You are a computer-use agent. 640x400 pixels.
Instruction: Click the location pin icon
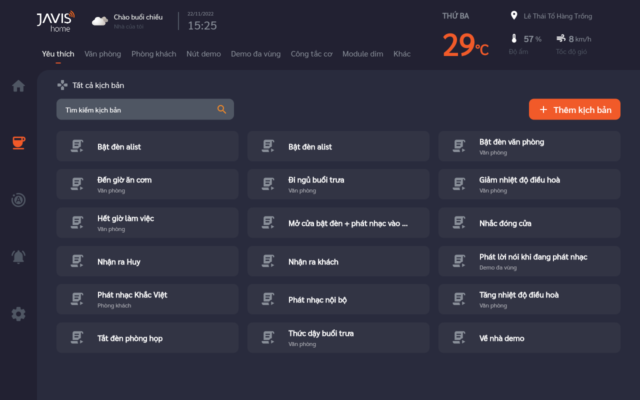click(513, 16)
